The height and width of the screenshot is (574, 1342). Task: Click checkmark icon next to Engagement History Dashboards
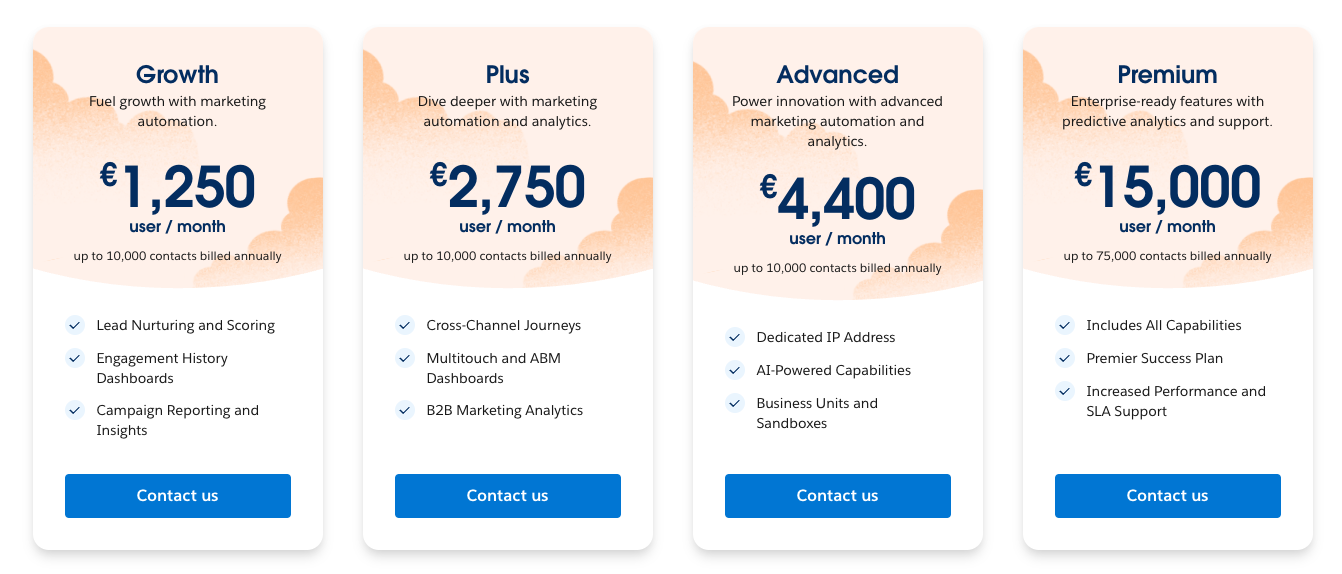75,358
